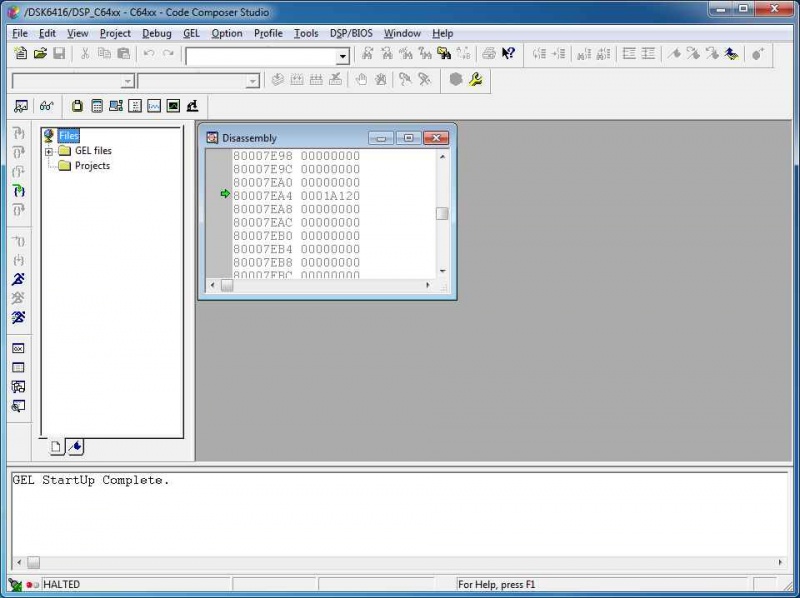Click the bottom magnifier window icon in the side toolbar
This screenshot has width=800, height=598.
pos(18,406)
